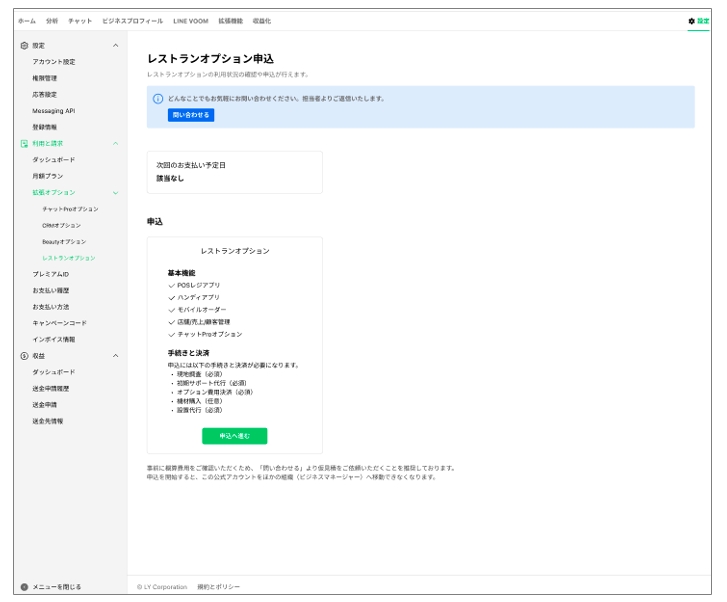727x602 pixels.
Task: Open チャットProオプション in sidebar
Action: coord(70,209)
